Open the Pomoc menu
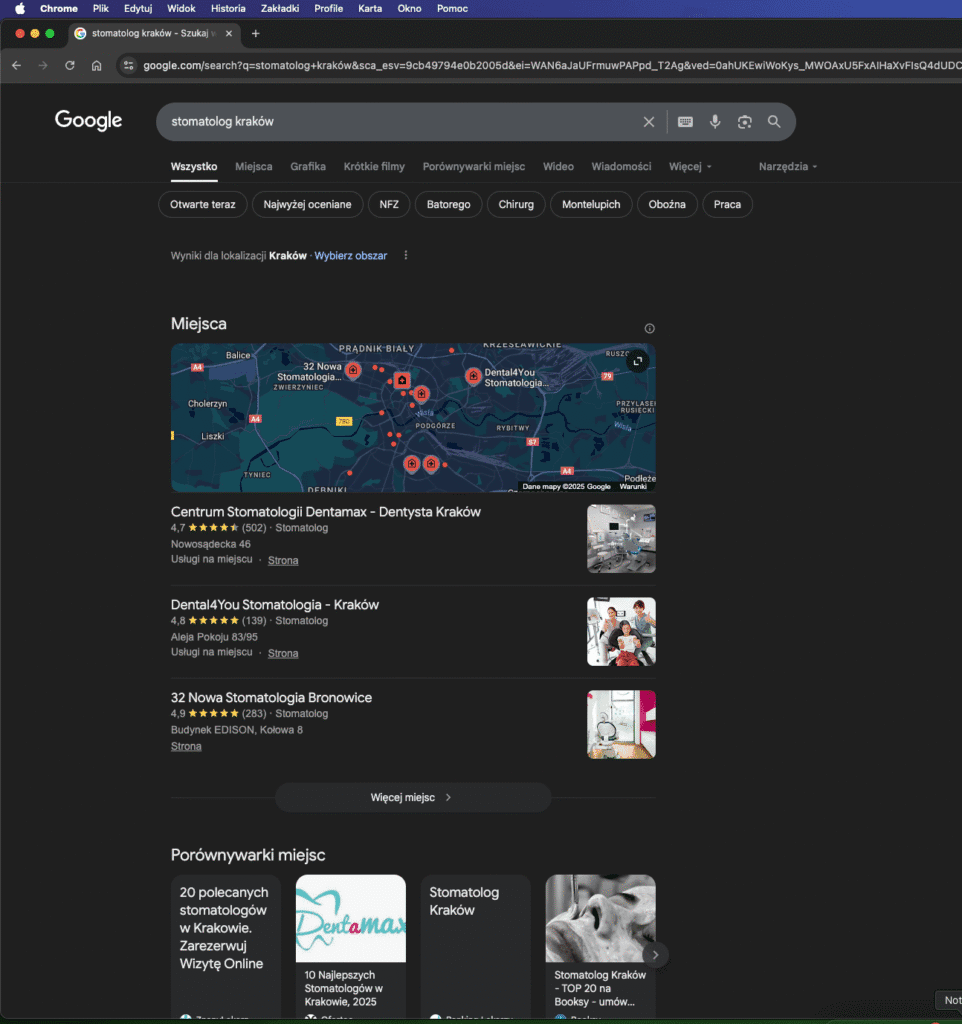 452,8
